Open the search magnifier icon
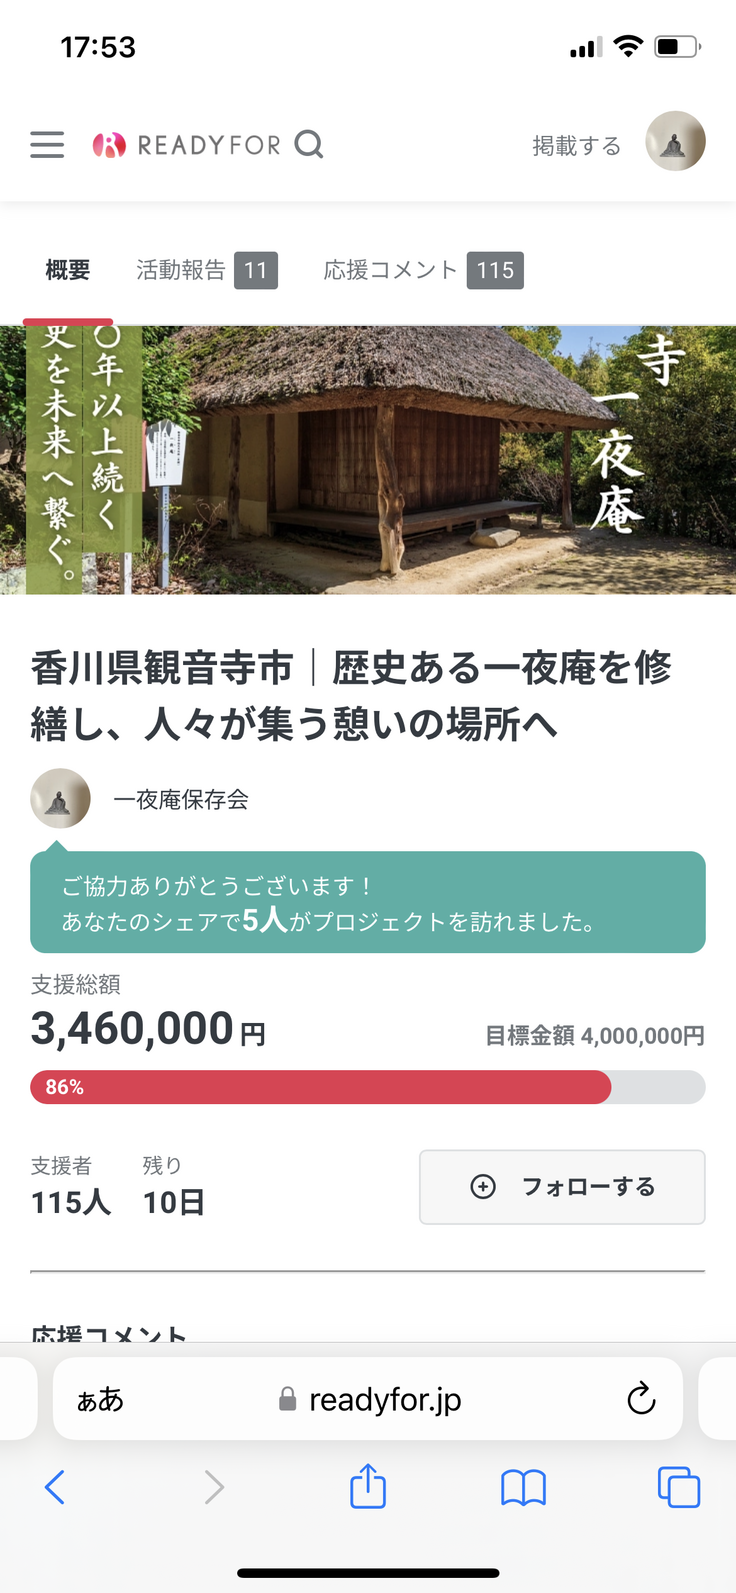This screenshot has height=1593, width=736. tap(309, 145)
